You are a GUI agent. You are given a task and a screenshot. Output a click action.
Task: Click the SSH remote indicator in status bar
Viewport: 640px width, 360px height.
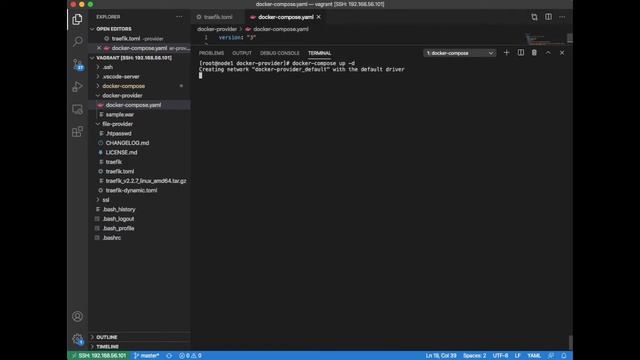coord(99,356)
